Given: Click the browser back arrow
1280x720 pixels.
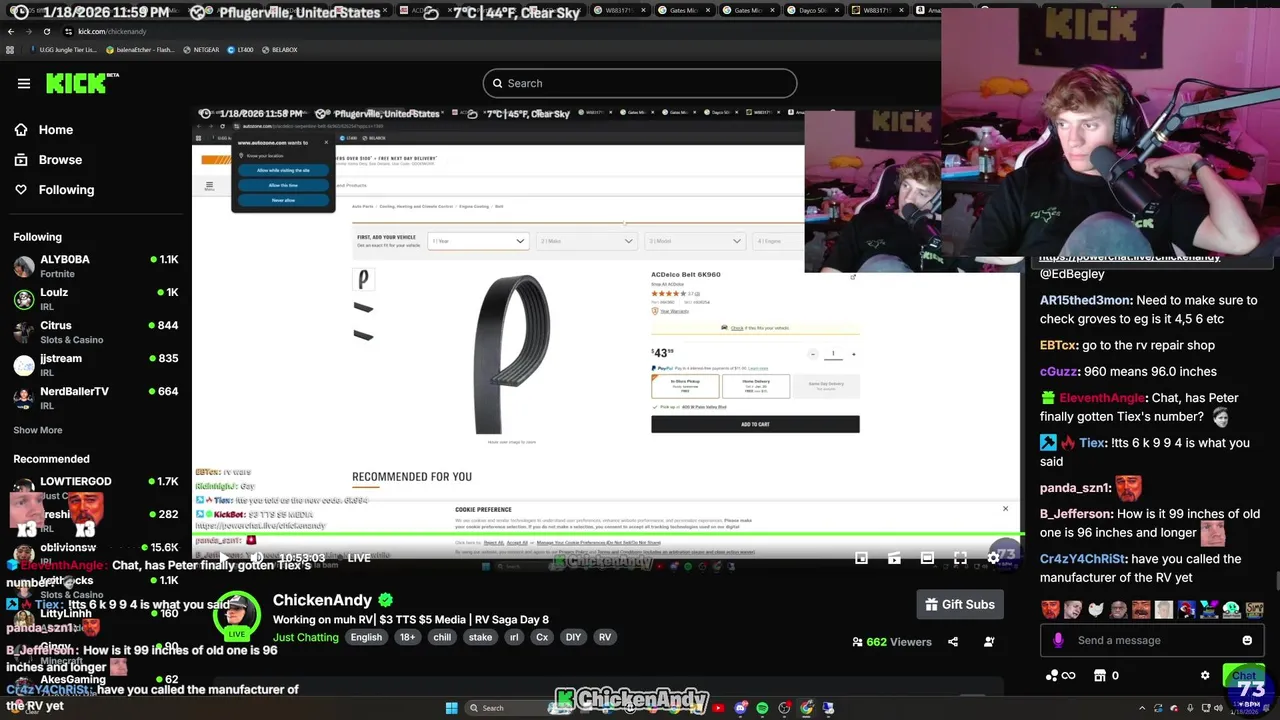Looking at the screenshot, I should 11,31.
